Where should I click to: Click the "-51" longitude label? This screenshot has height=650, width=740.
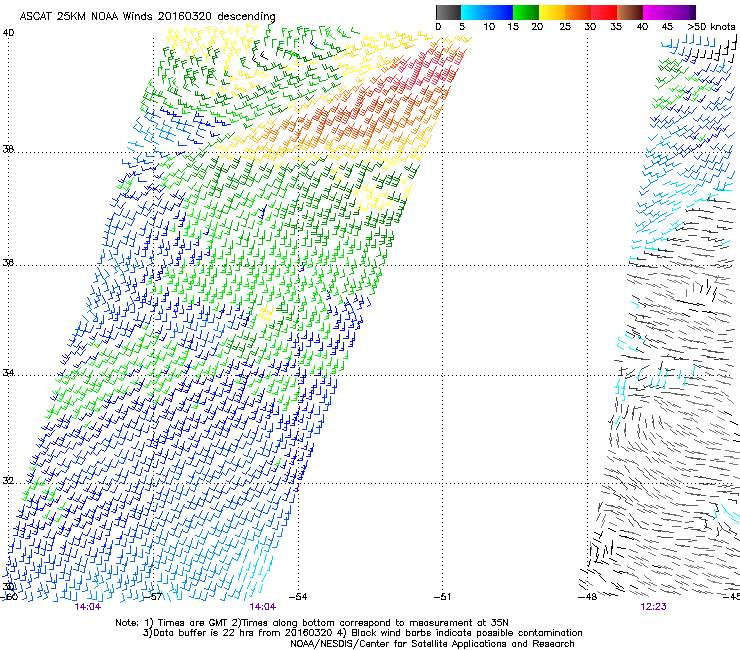point(443,597)
